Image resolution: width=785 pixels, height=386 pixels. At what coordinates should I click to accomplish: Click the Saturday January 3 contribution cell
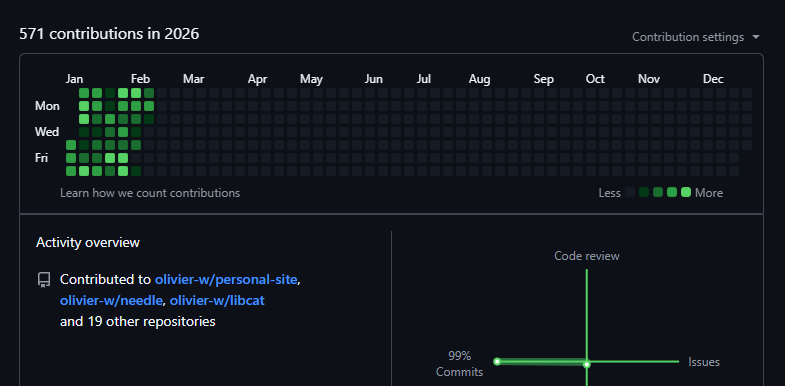[71, 171]
